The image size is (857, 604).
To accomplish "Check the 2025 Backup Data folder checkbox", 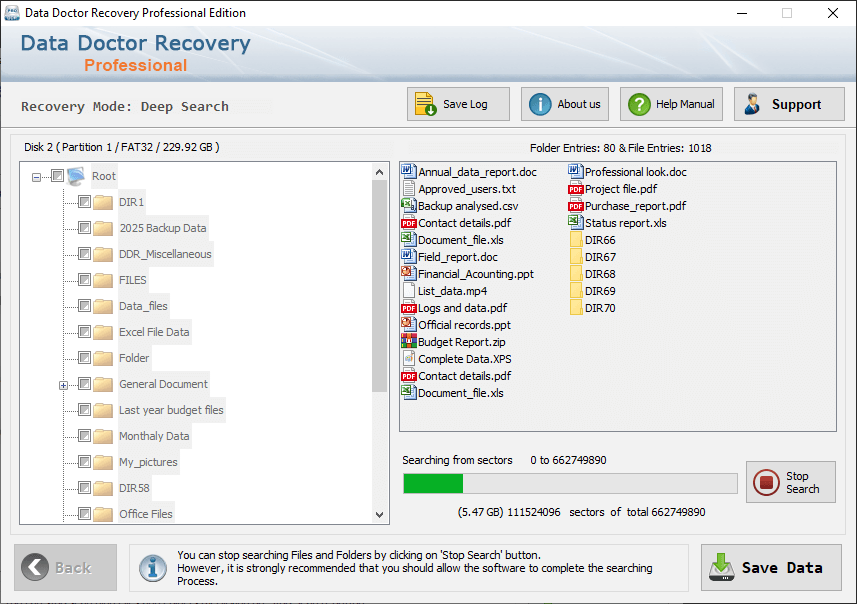I will (x=84, y=227).
